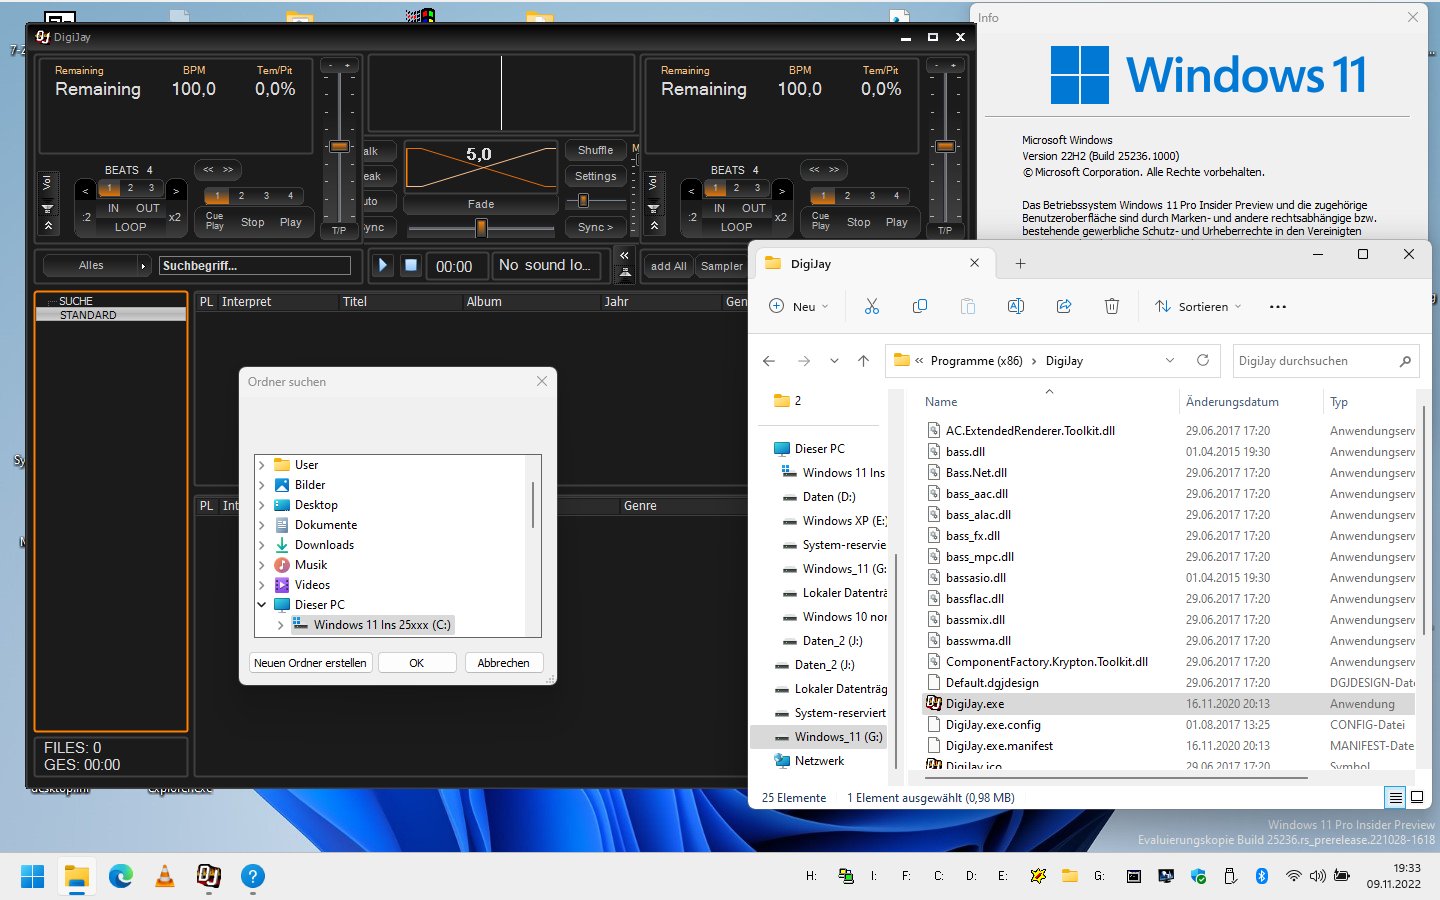
Task: Set loop IN point on left deck
Action: (113, 208)
